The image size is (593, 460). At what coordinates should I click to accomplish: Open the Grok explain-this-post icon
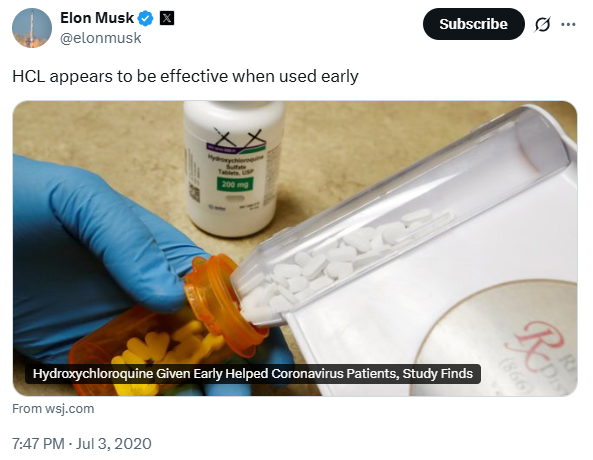[542, 24]
